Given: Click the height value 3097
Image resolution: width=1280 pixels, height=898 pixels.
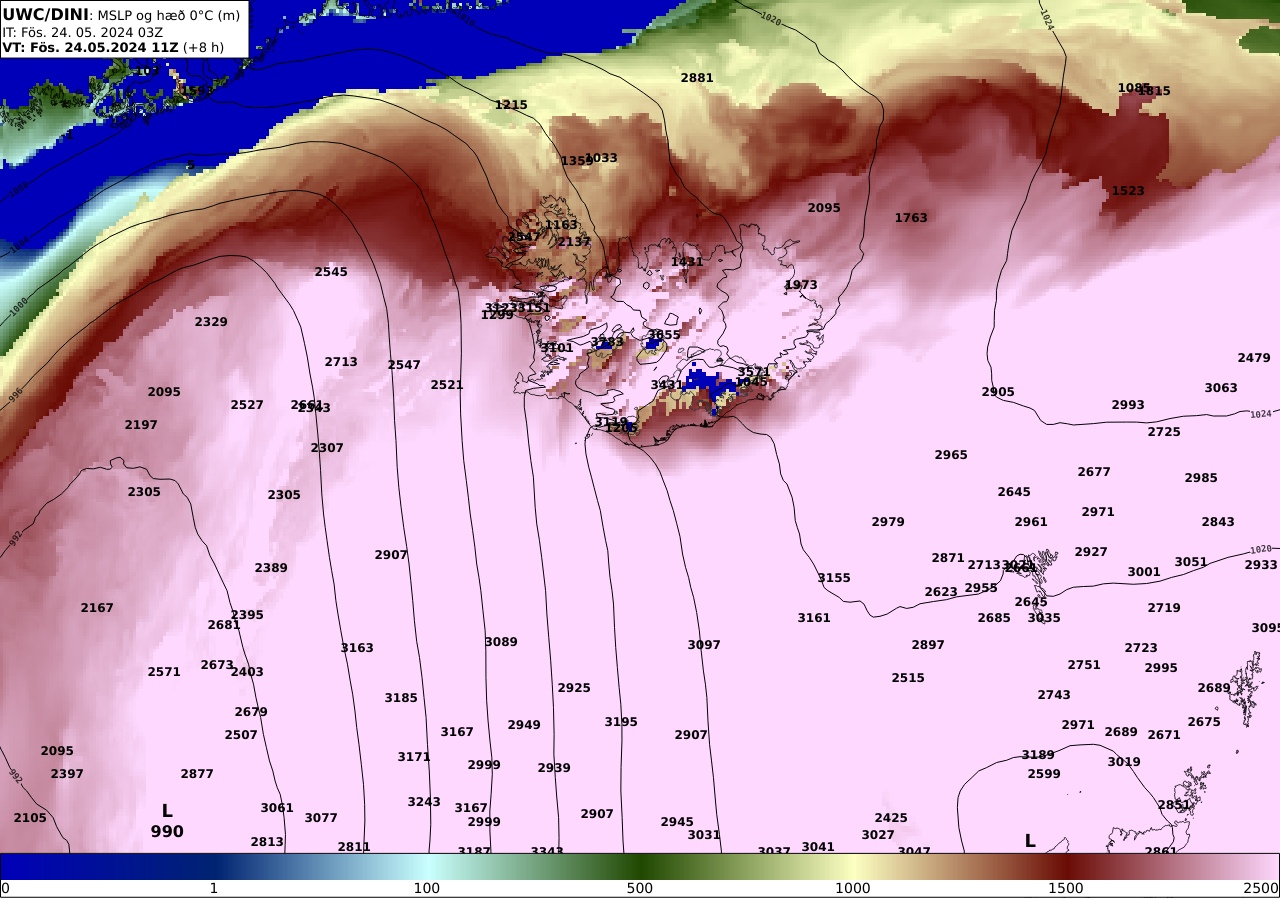Looking at the screenshot, I should [x=704, y=645].
